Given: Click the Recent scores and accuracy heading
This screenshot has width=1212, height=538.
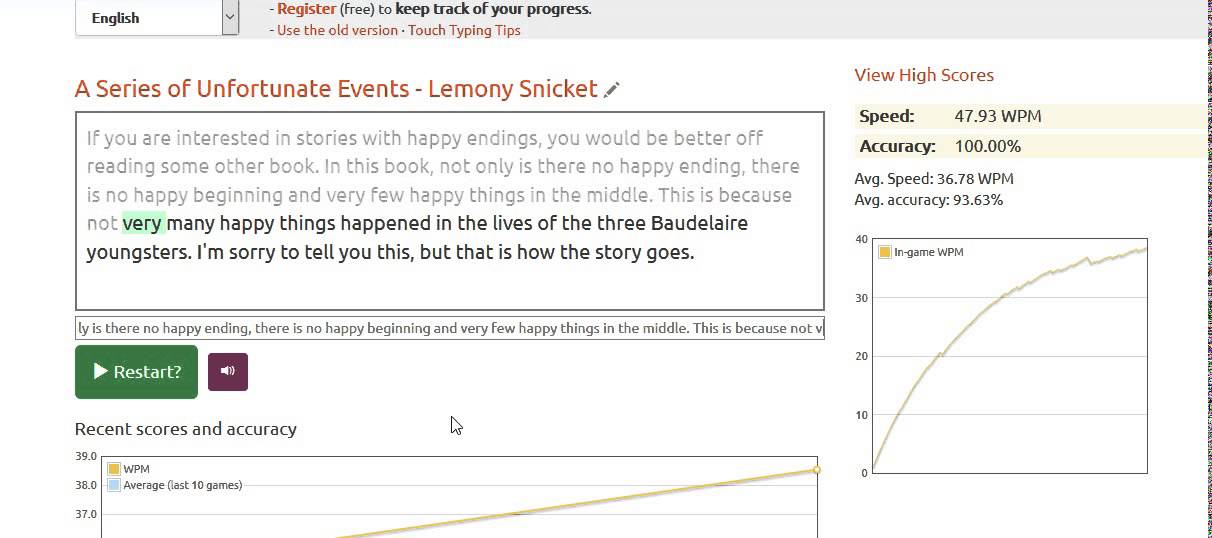Looking at the screenshot, I should (186, 429).
